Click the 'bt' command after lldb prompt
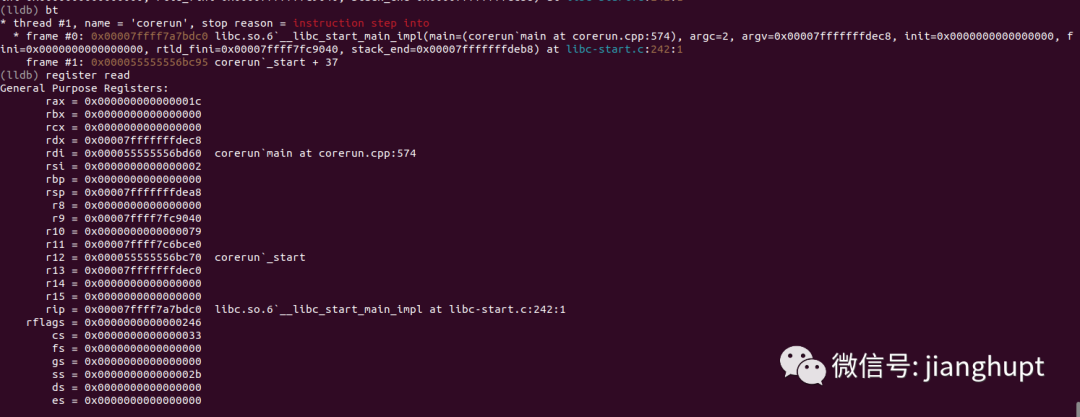 pos(52,10)
